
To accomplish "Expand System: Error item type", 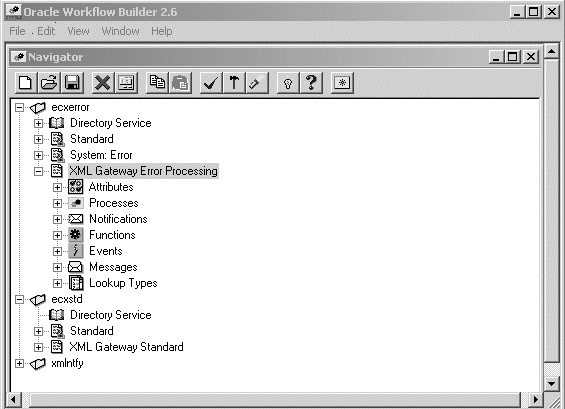I will click(x=38, y=155).
